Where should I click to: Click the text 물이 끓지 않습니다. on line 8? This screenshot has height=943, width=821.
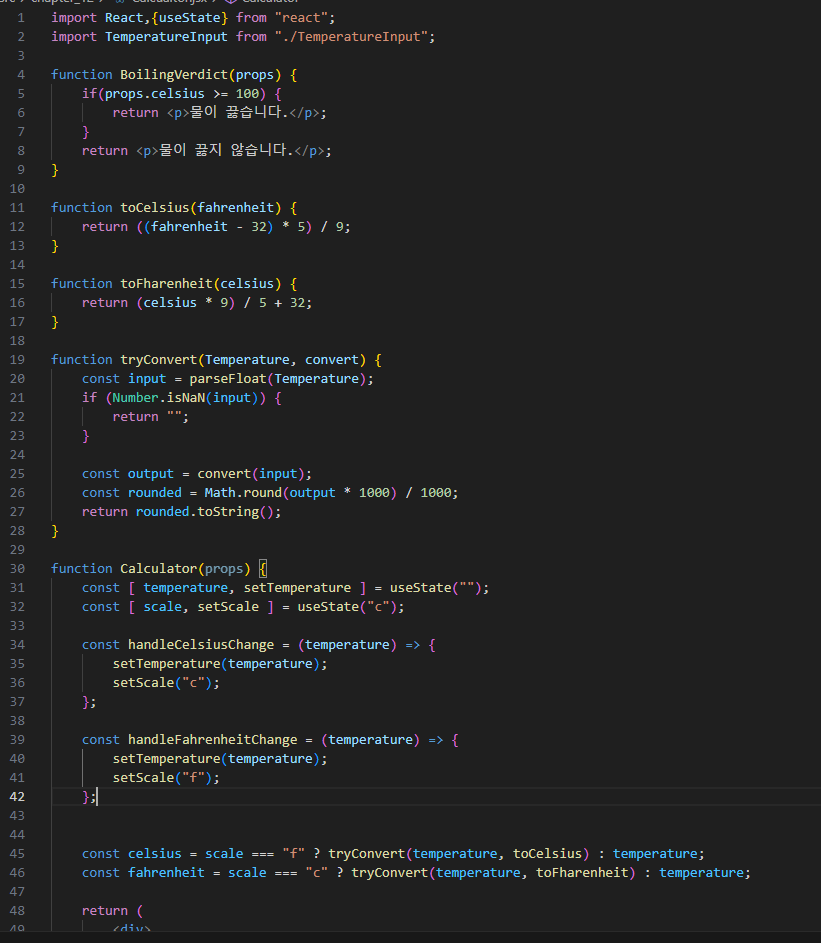click(226, 150)
